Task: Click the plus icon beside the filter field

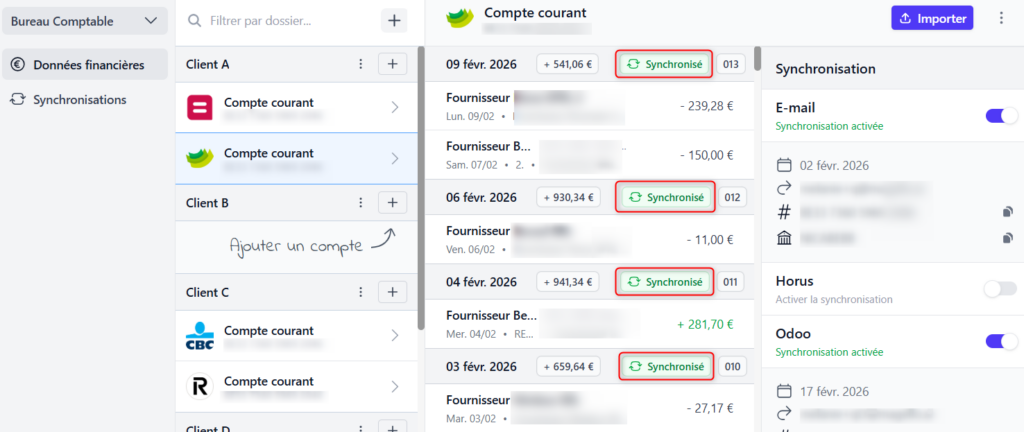Action: tap(394, 20)
